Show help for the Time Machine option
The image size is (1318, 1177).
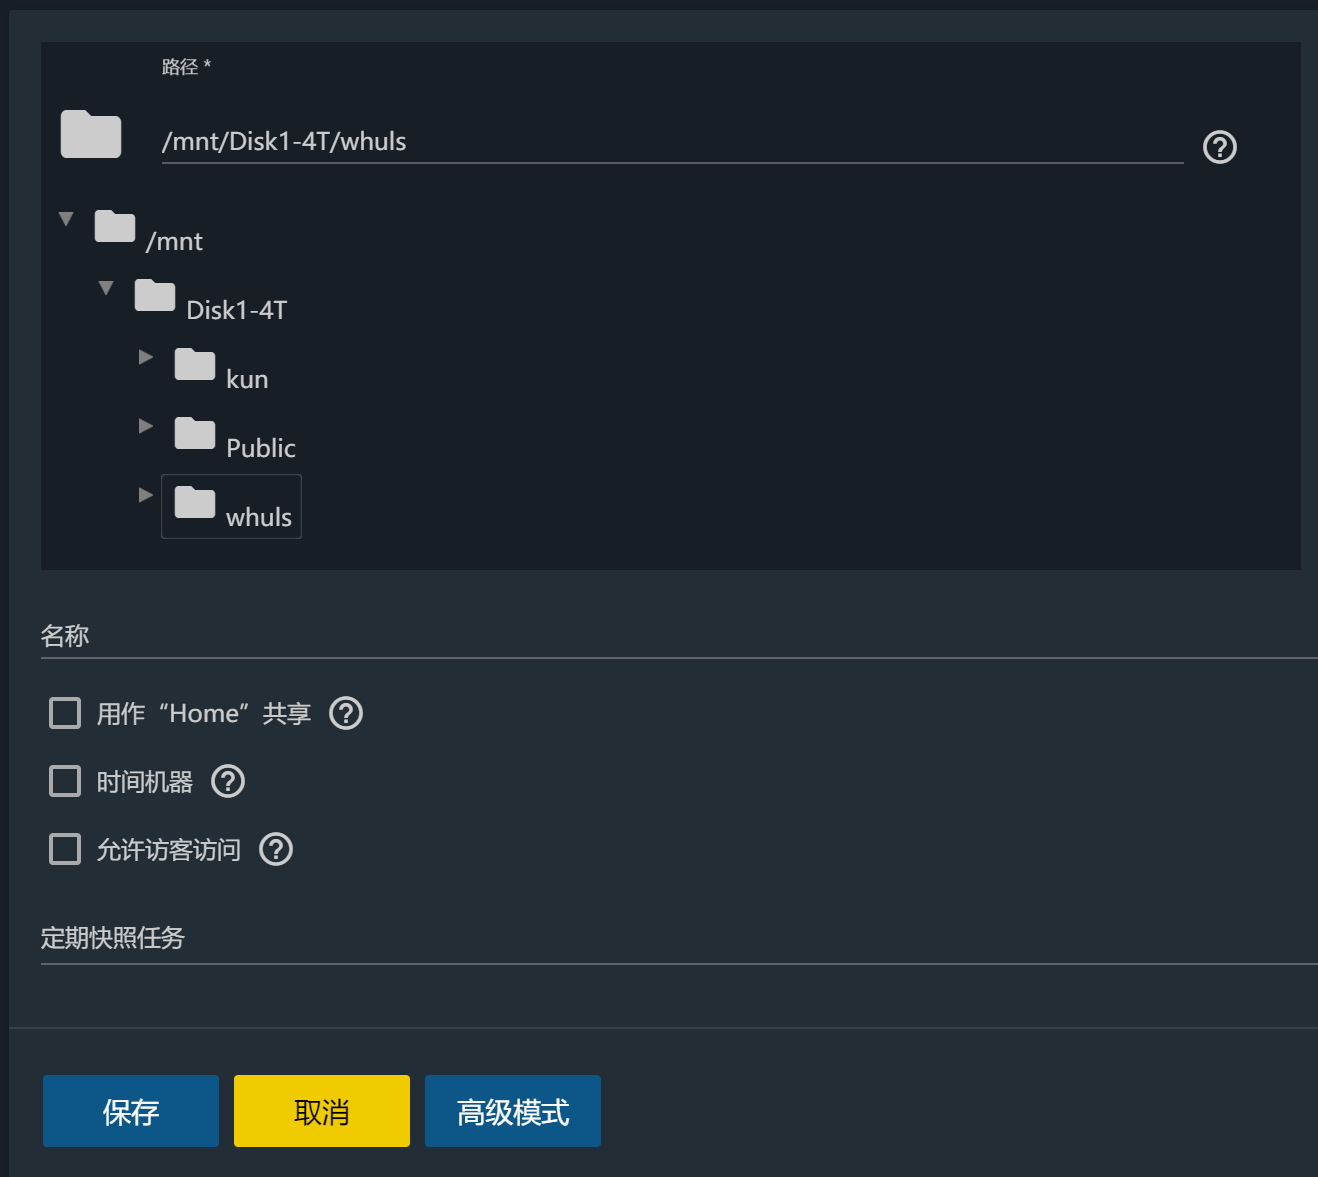228,781
